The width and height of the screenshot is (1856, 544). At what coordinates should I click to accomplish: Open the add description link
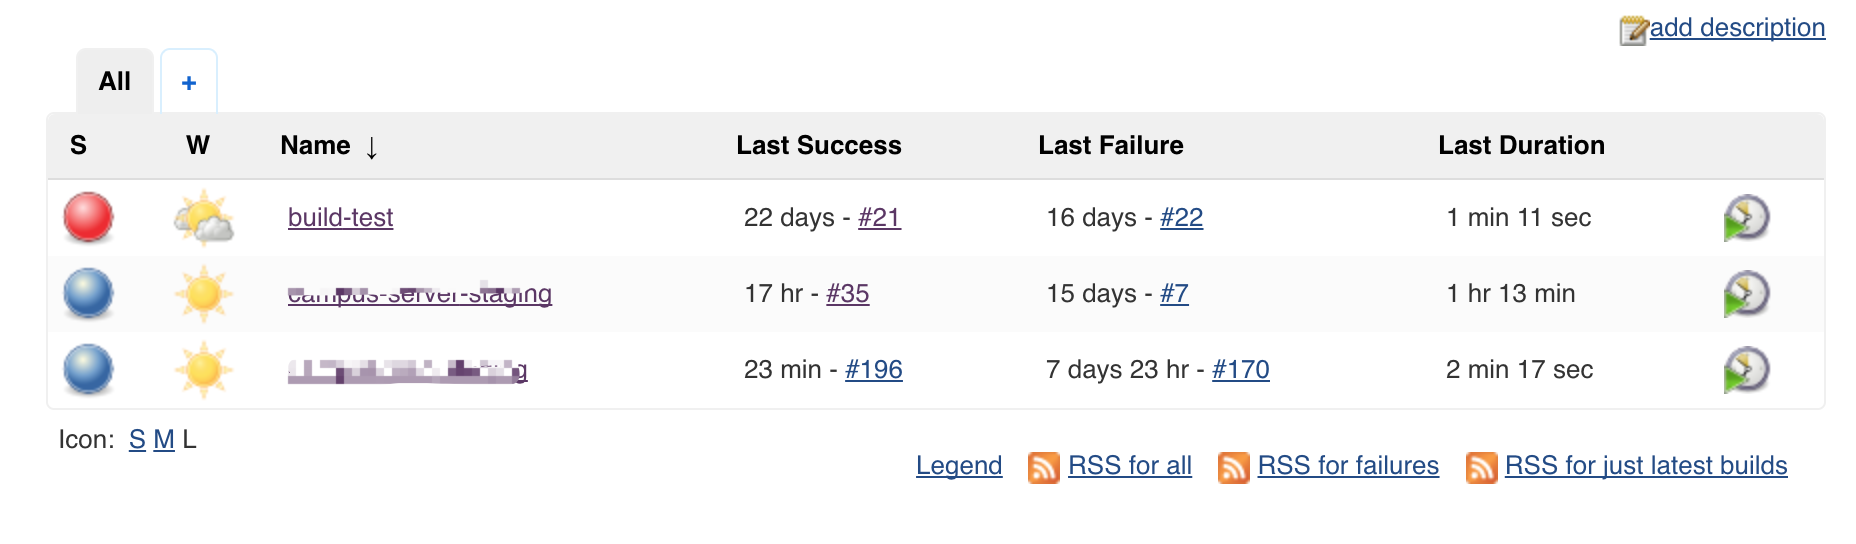coord(1737,28)
